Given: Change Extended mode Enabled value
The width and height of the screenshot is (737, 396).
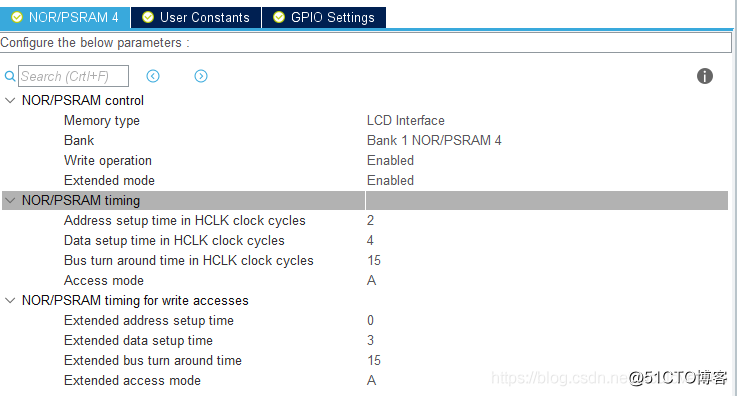Looking at the screenshot, I should pyautogui.click(x=390, y=180).
